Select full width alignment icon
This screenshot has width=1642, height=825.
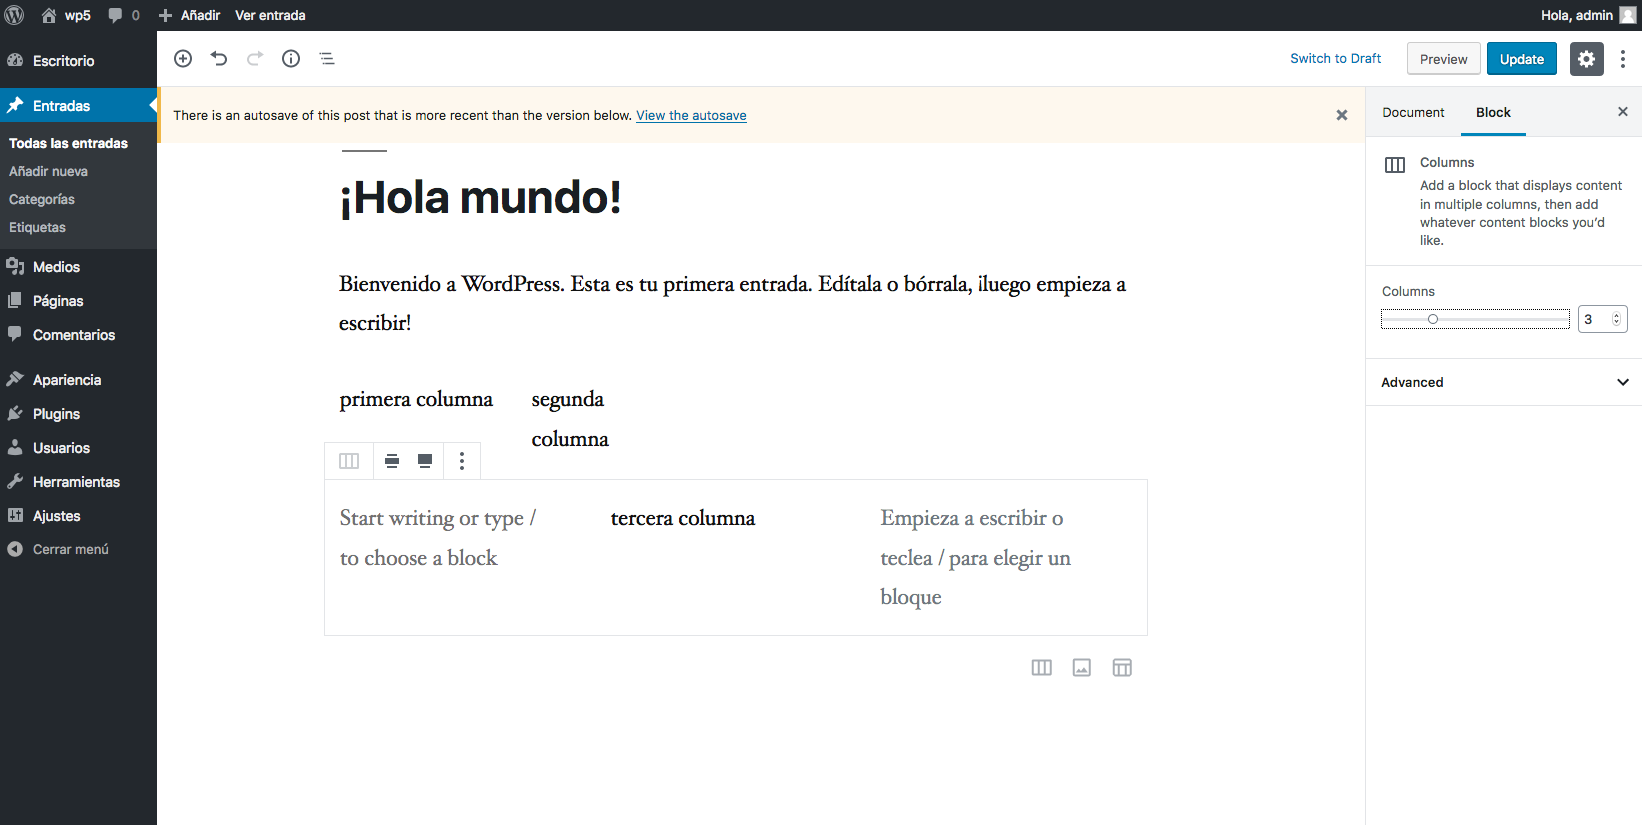(425, 461)
